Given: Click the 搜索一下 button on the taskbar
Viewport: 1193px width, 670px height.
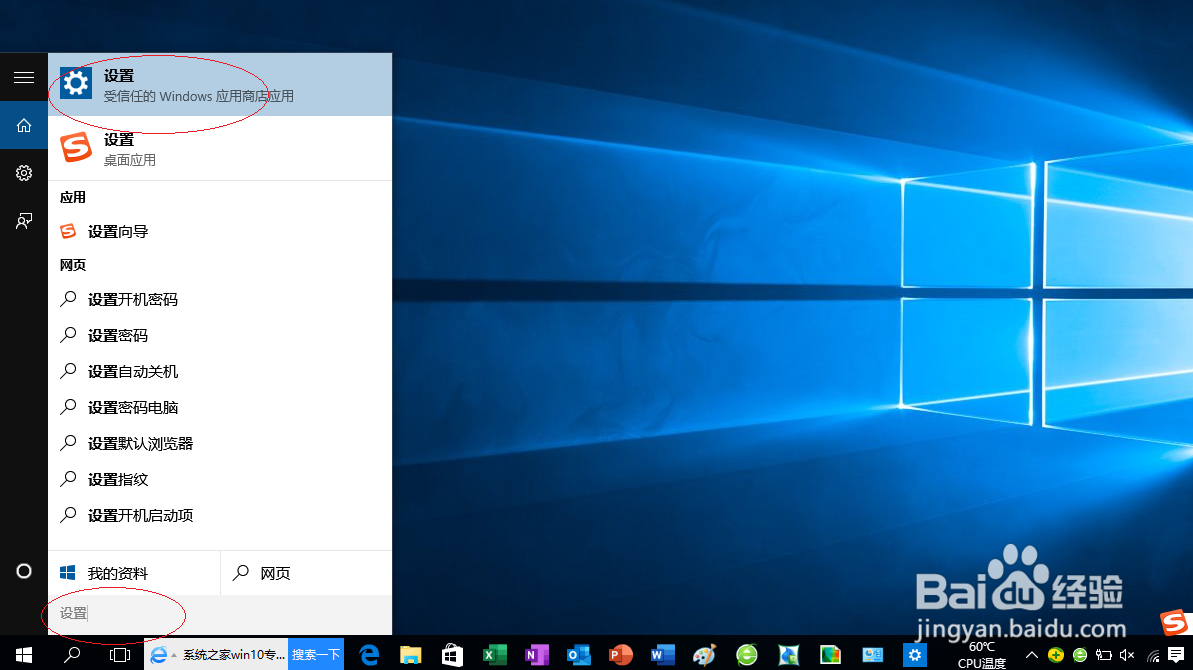Looking at the screenshot, I should (316, 655).
